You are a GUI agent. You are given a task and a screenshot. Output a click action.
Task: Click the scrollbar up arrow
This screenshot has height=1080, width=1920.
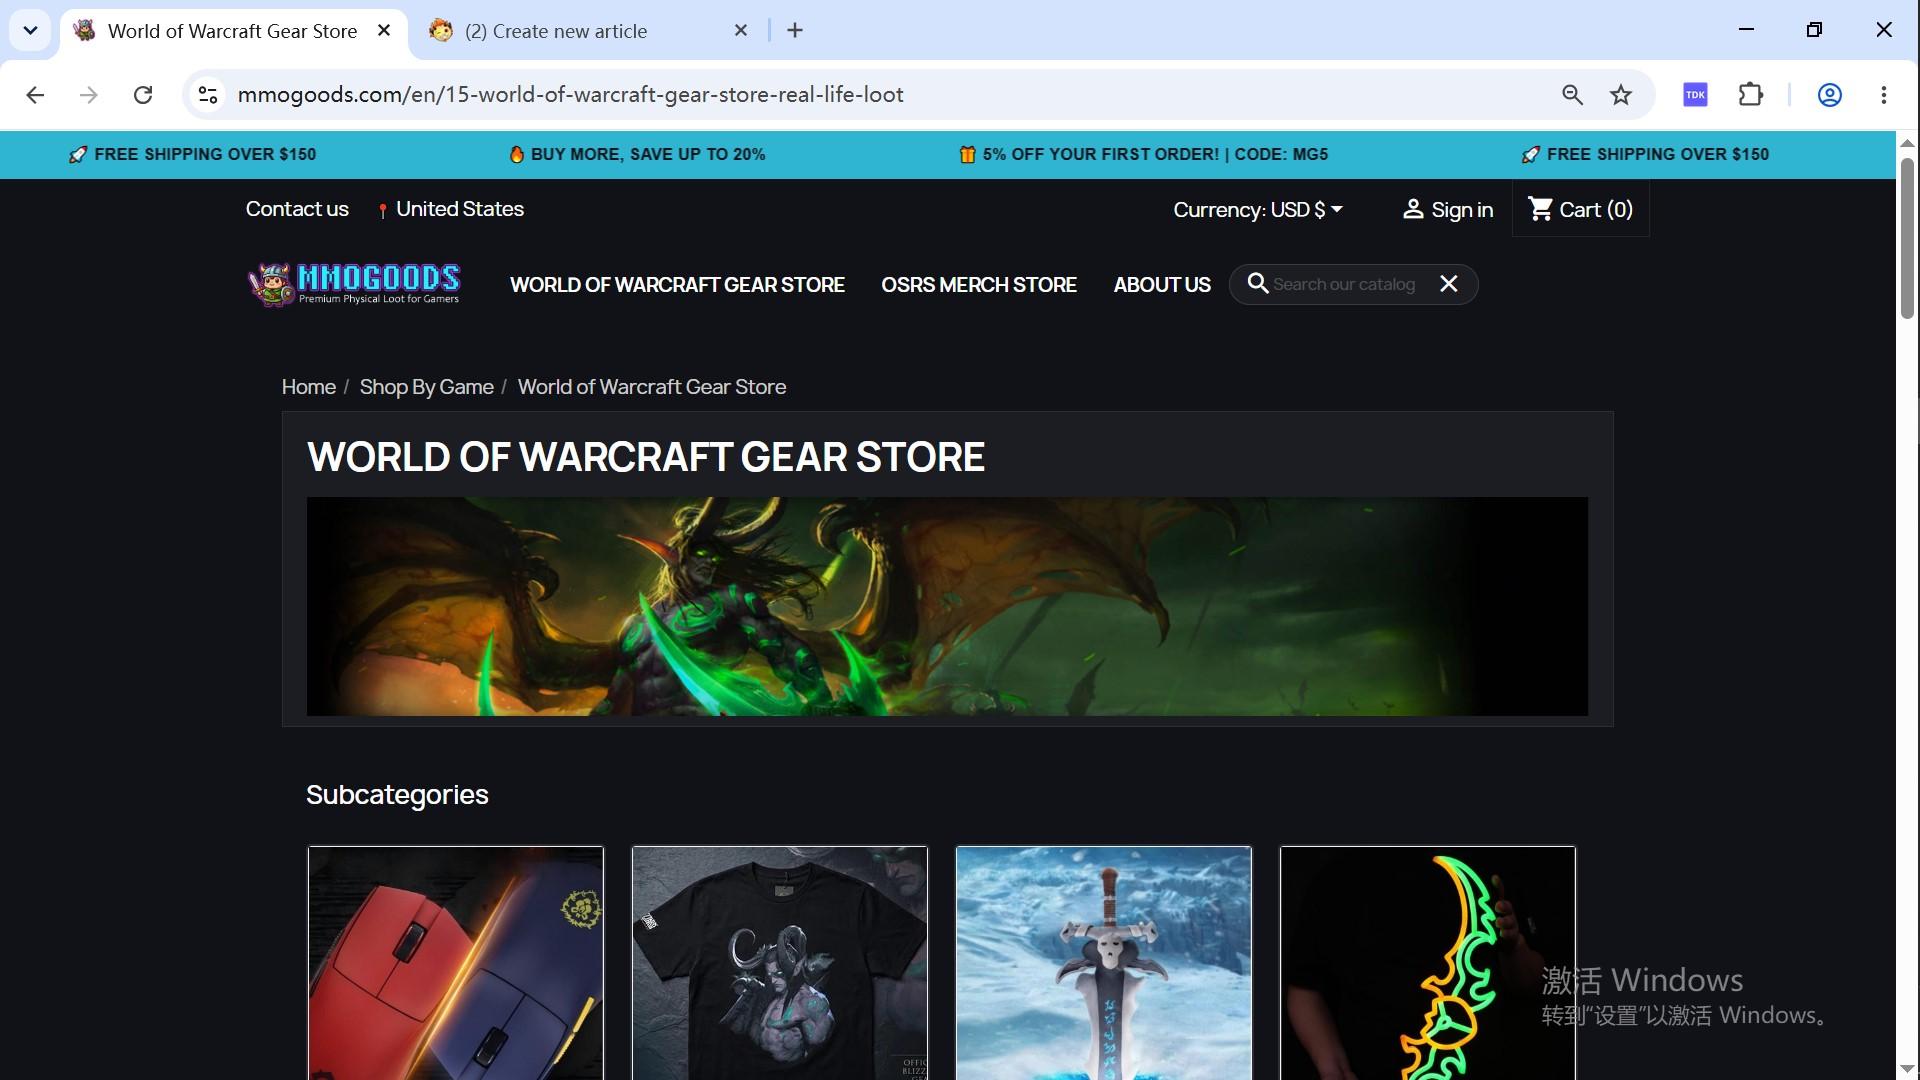1907,143
